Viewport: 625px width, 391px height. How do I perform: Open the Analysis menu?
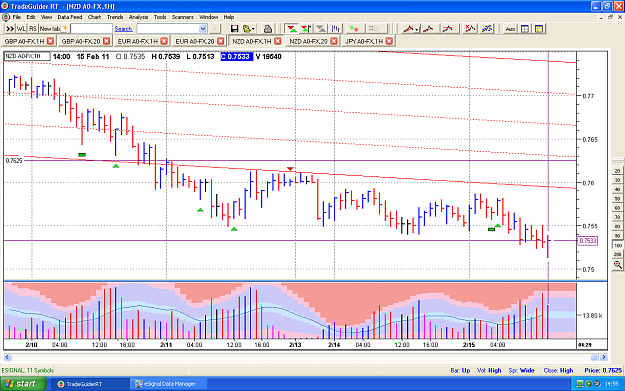(138, 17)
